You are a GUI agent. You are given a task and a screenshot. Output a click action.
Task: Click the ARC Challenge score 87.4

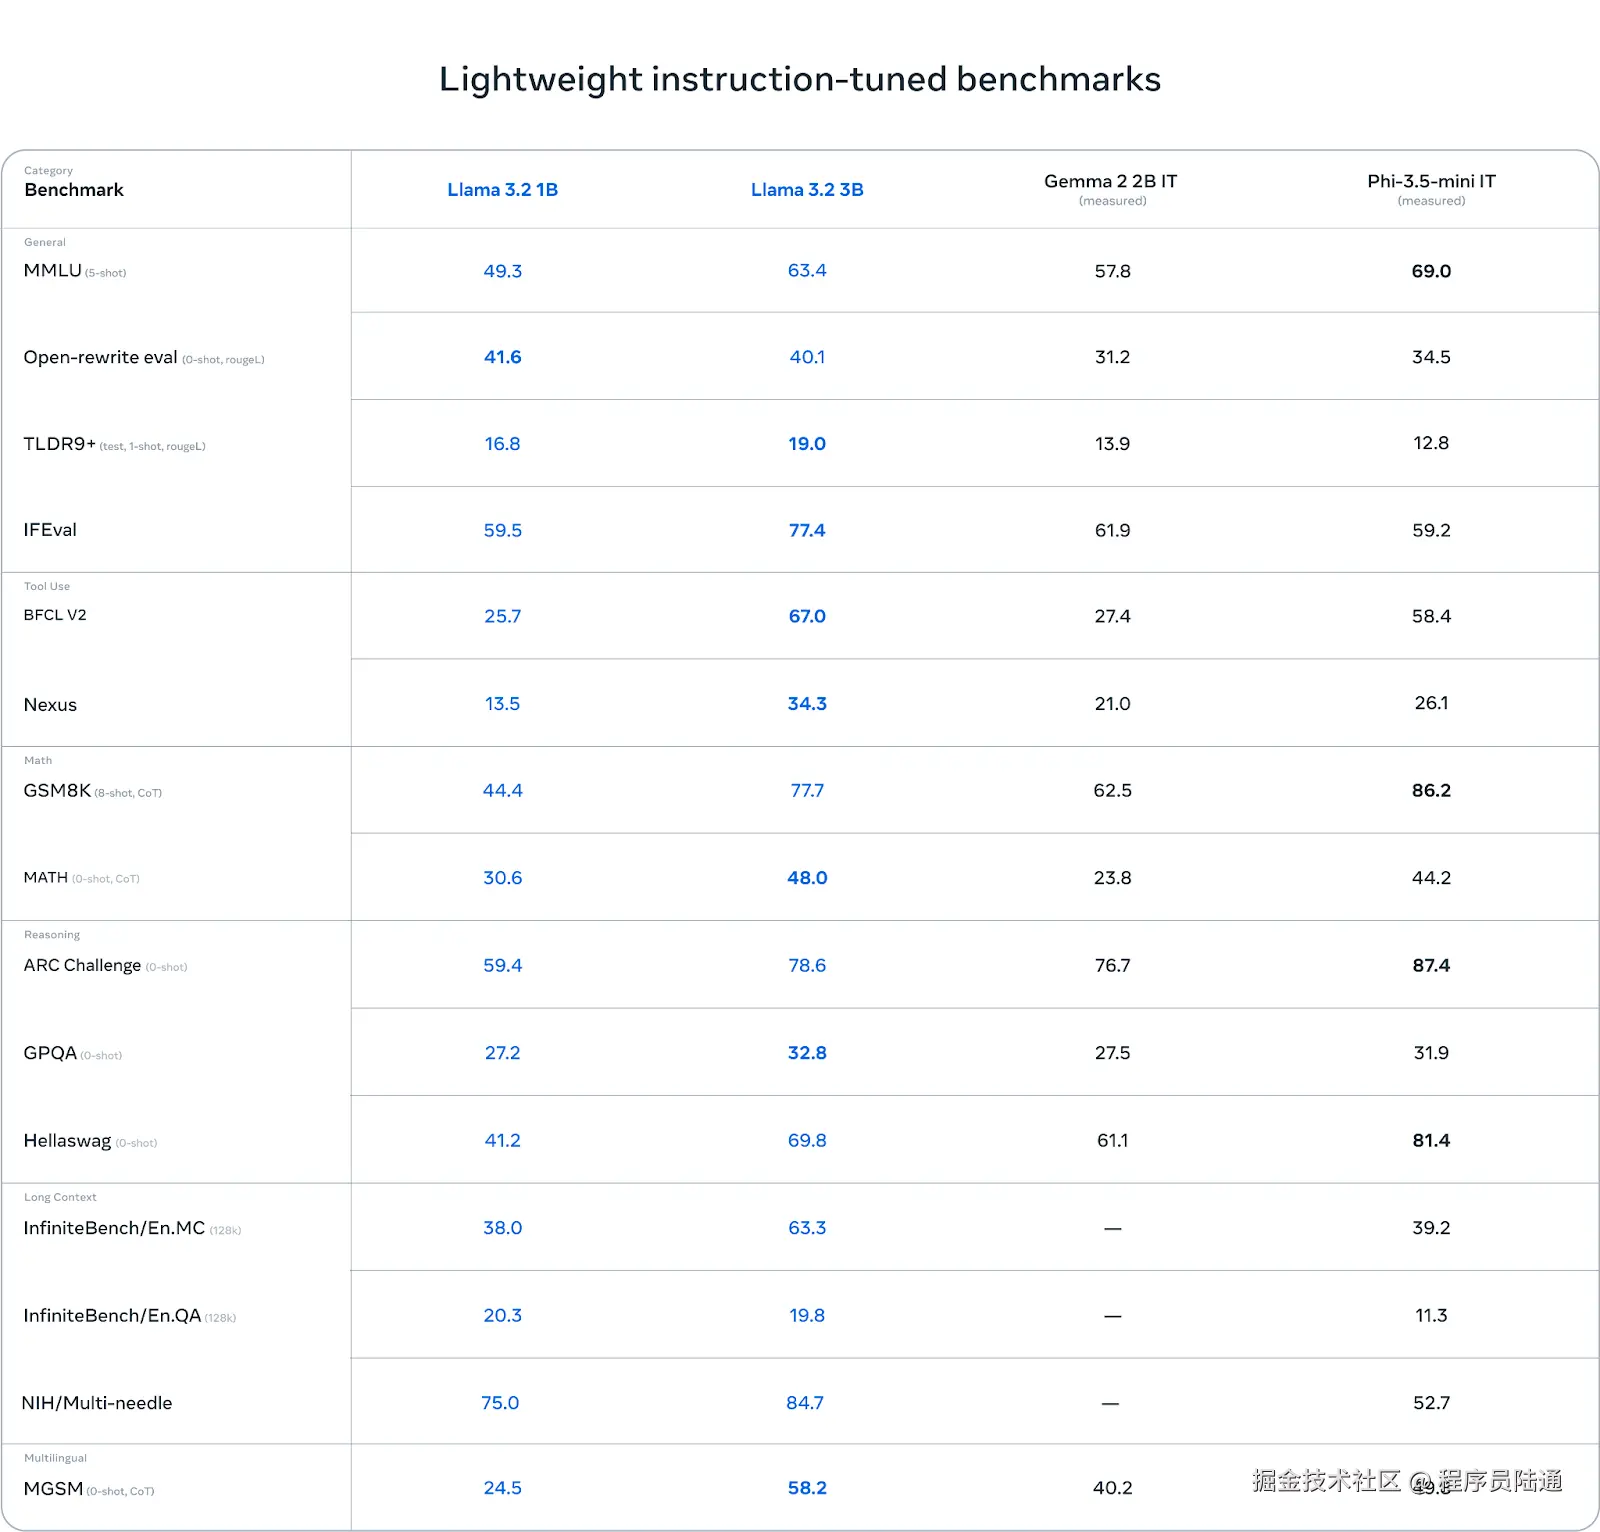click(1431, 966)
